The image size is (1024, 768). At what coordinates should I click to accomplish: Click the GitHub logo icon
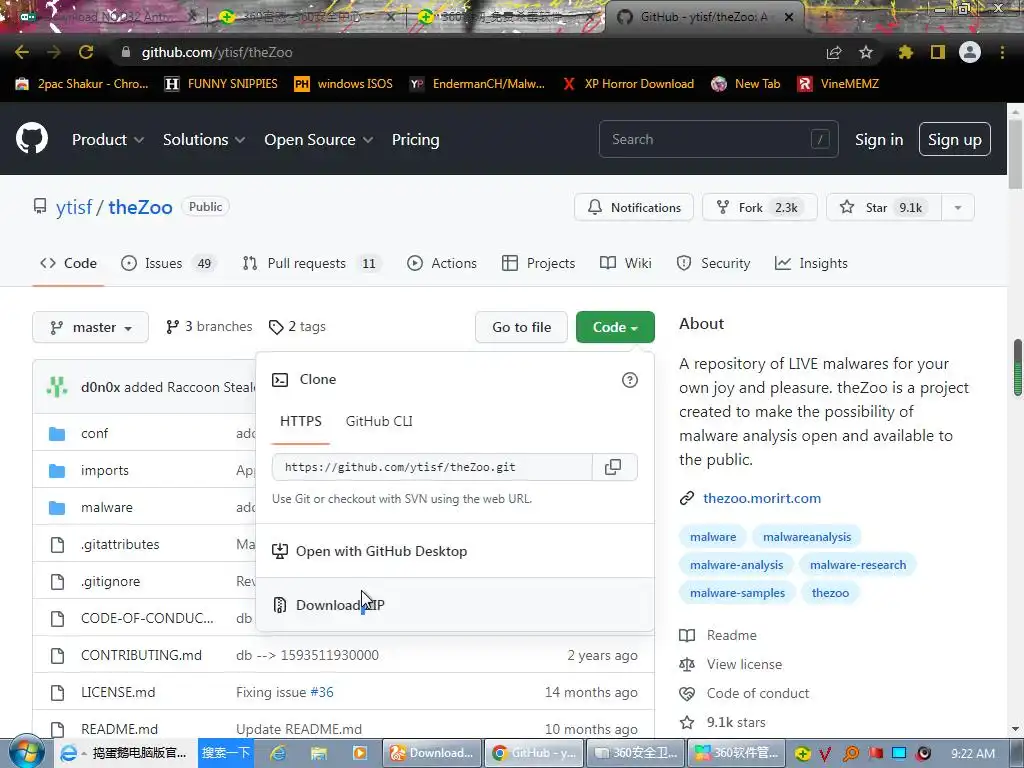(x=31, y=138)
